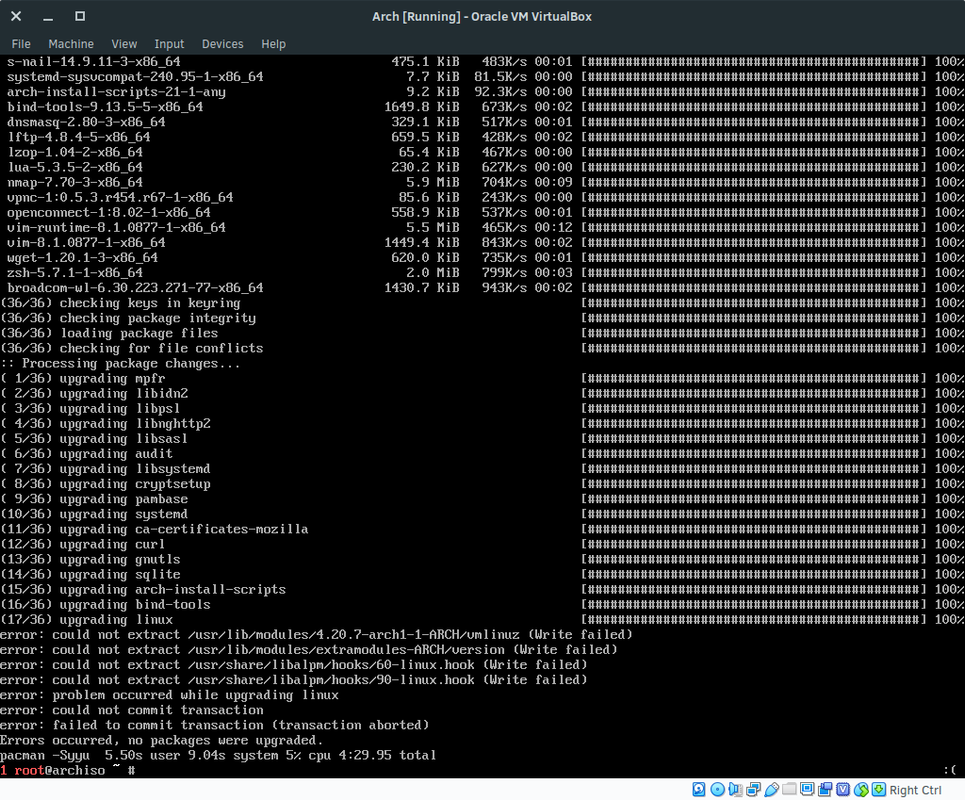Click the root@archiso shell prompt
The width and height of the screenshot is (965, 800).
click(x=68, y=770)
